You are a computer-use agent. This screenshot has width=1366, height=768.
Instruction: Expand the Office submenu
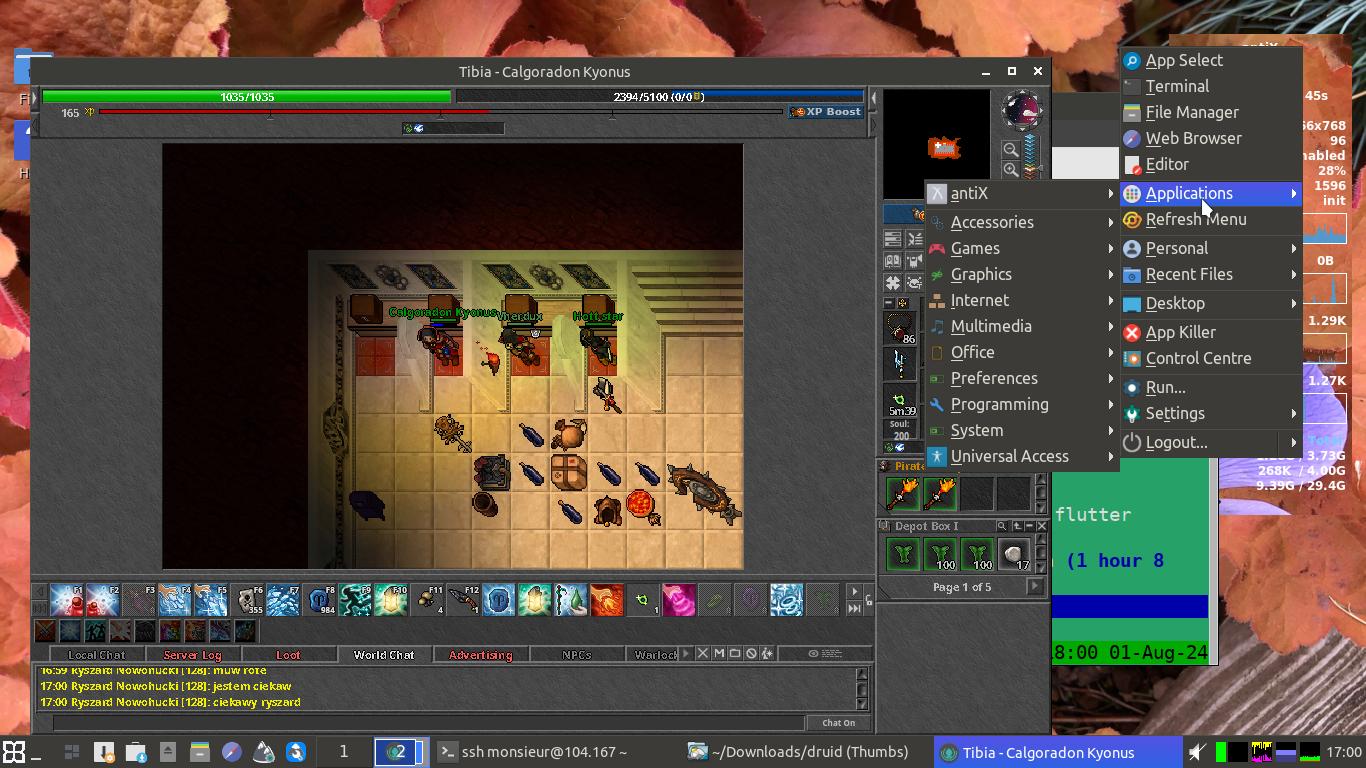coord(1021,352)
